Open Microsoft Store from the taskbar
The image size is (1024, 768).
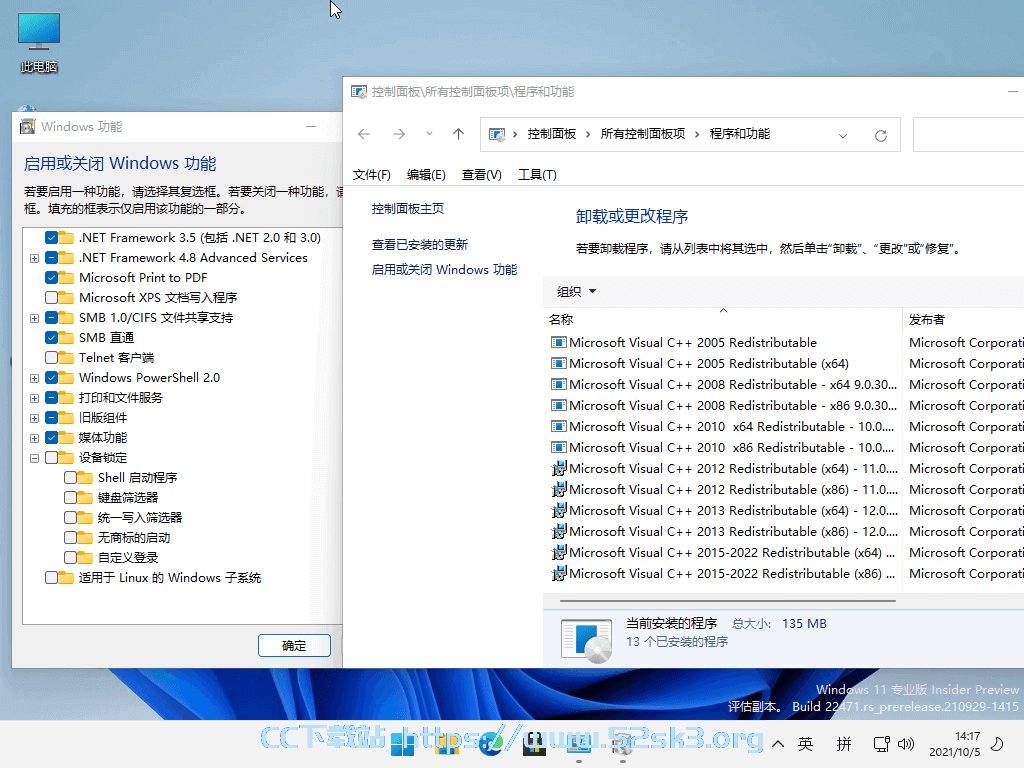pyautogui.click(x=534, y=743)
